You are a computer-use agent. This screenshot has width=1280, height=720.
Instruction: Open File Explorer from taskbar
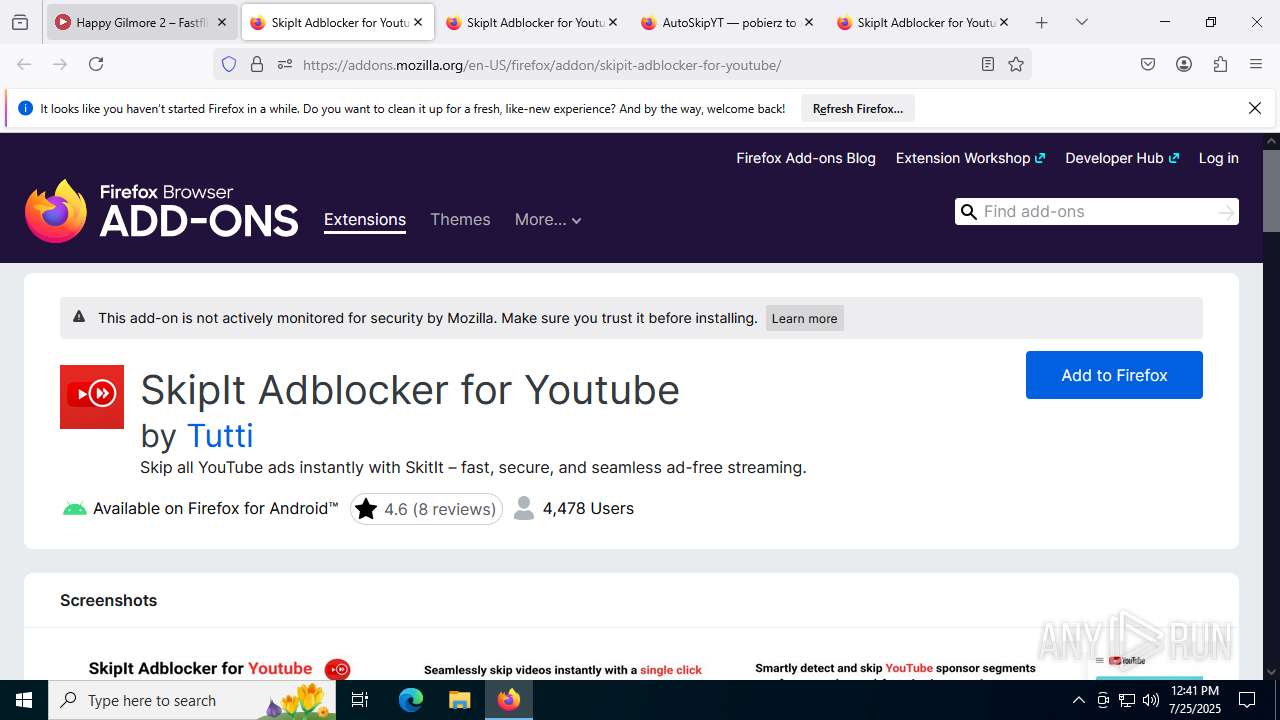(x=459, y=700)
